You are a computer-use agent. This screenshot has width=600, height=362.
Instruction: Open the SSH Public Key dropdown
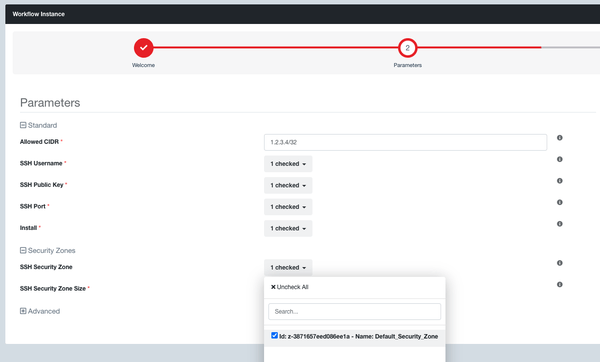288,185
